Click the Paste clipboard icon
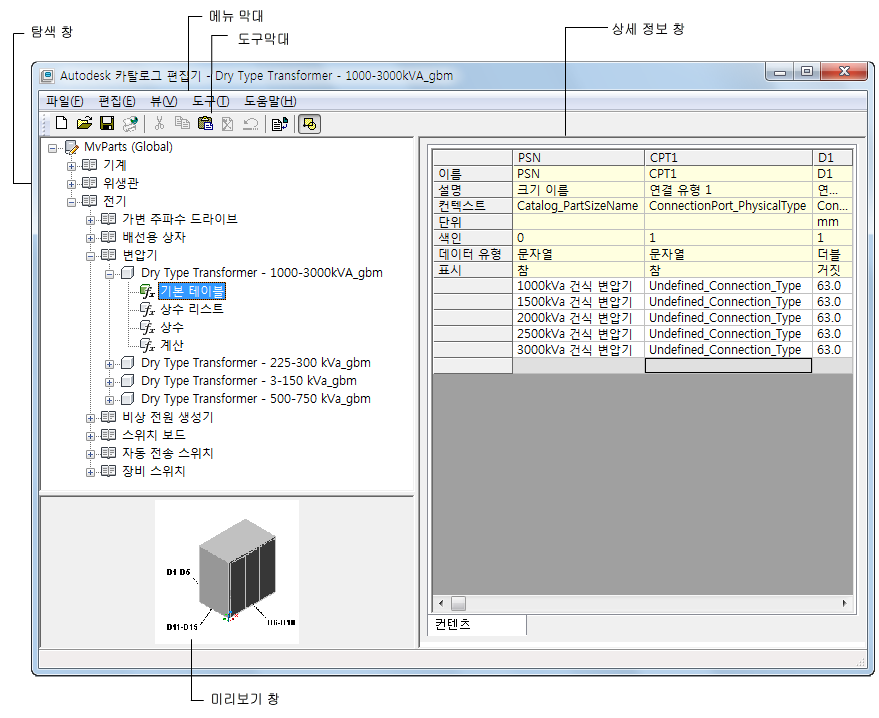 [x=205, y=123]
